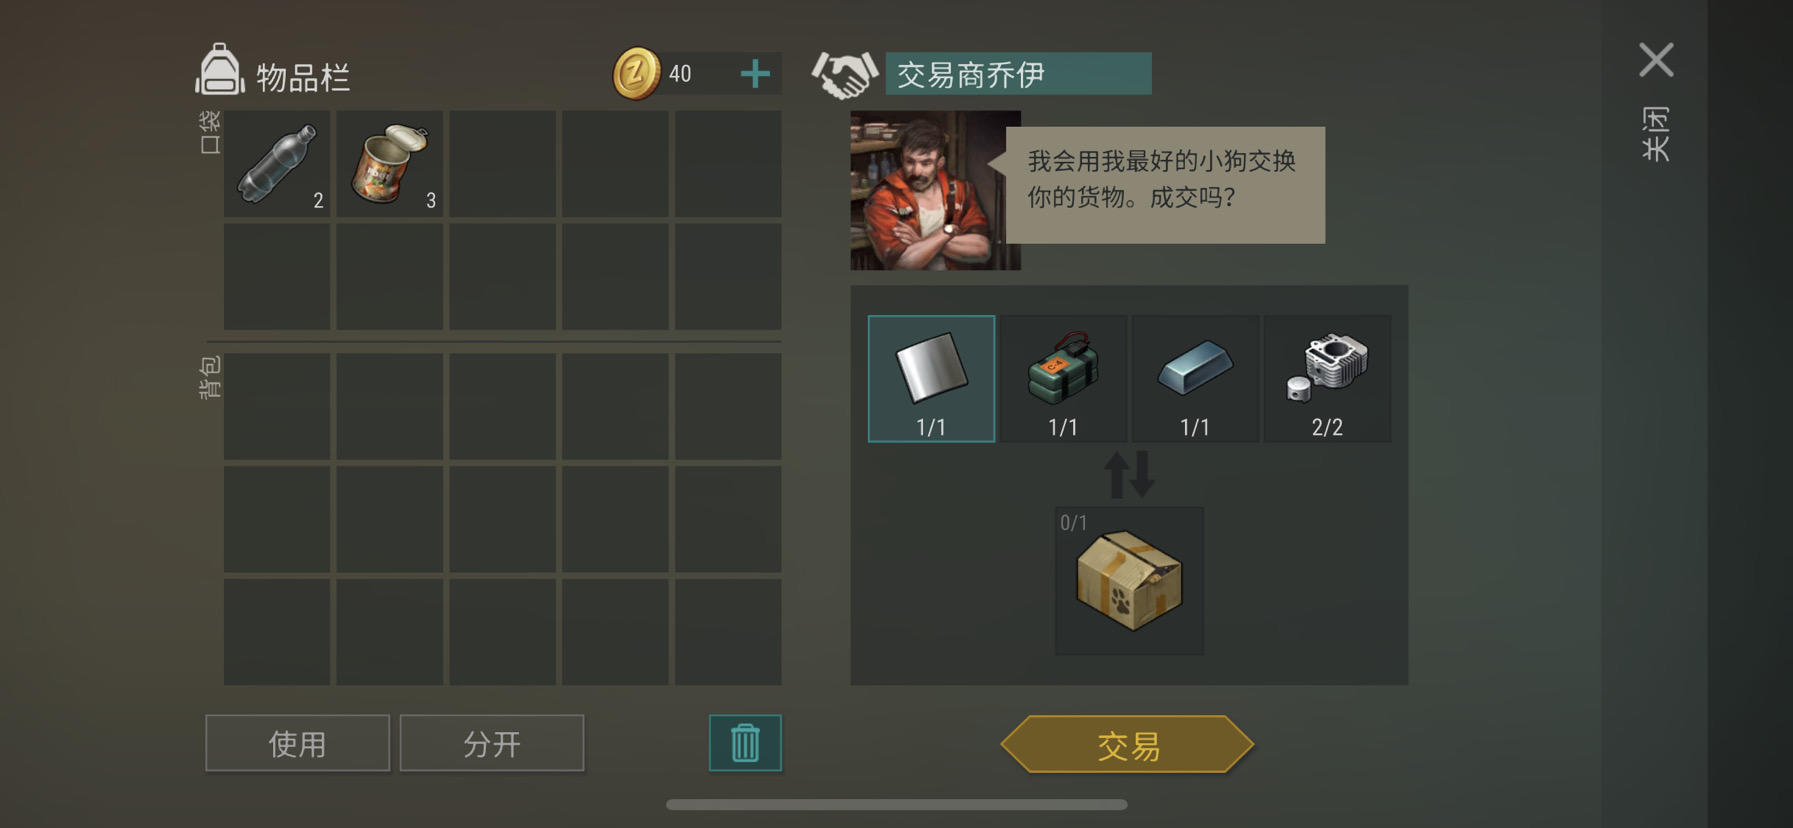Screen dimensions: 1793x828
Task: Tap trader Joey's portrait
Action: click(935, 190)
